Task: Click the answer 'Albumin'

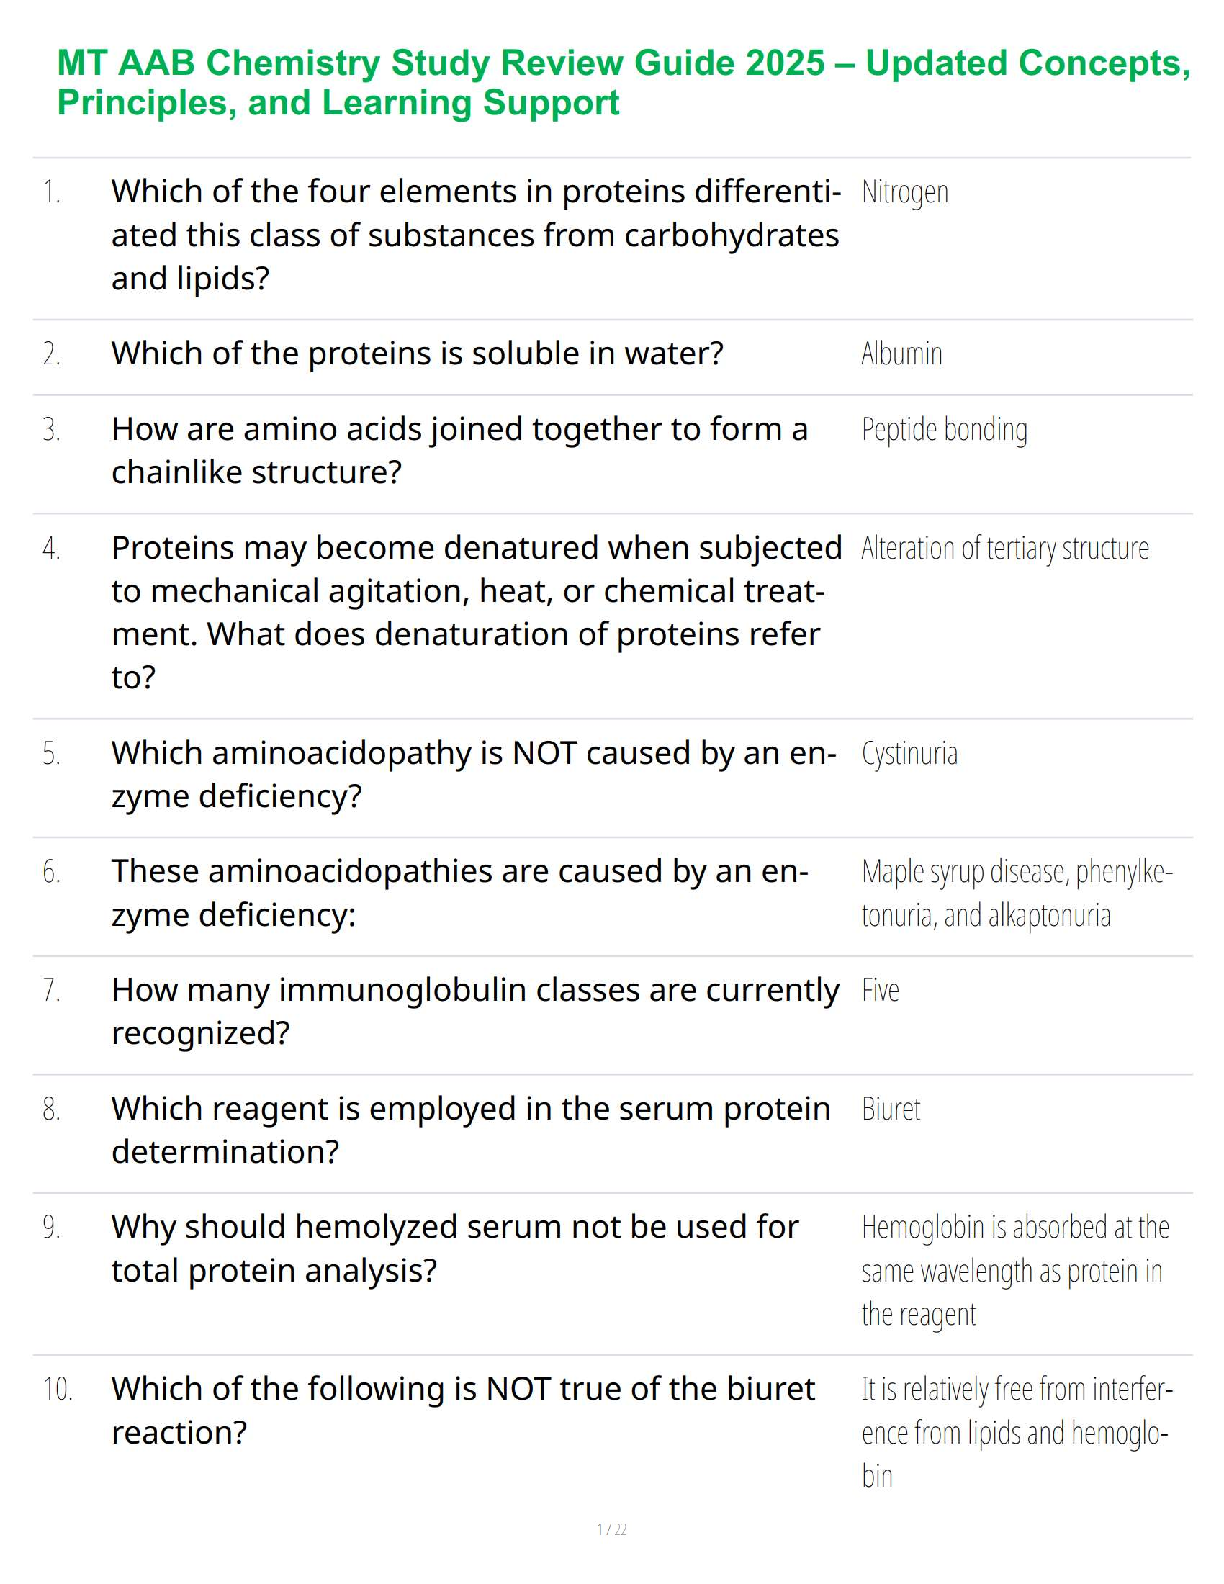Action: (x=901, y=354)
